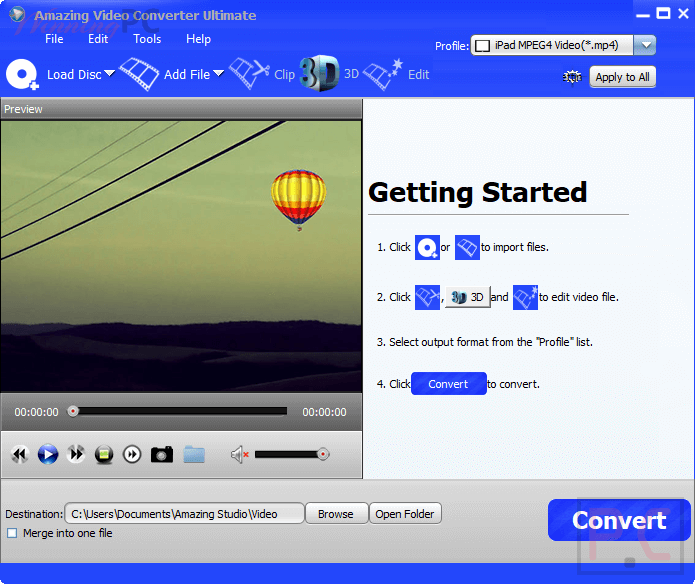695x584 pixels.
Task: Click the video preview area
Action: point(181,256)
